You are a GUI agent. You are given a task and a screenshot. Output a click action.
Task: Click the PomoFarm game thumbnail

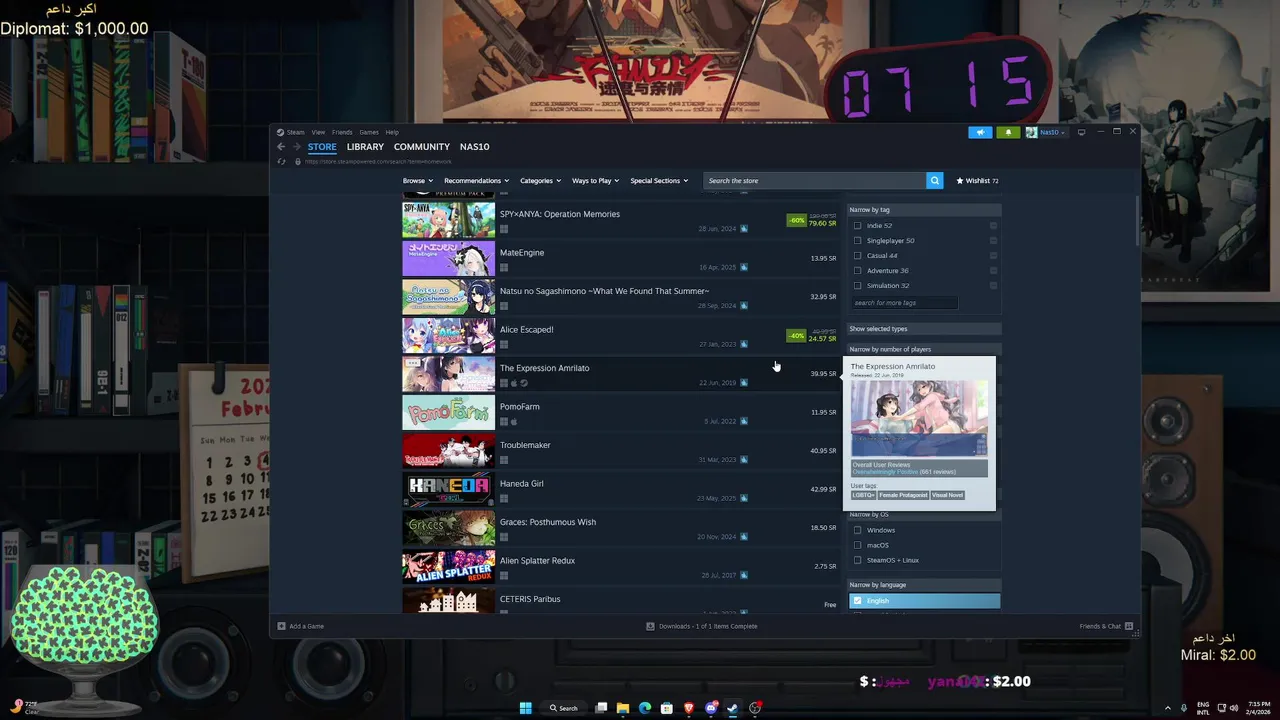point(448,413)
